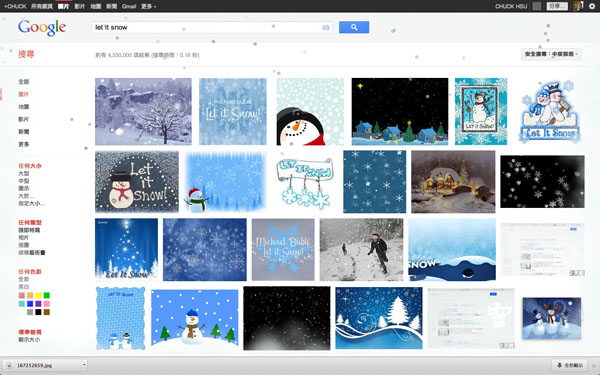Image resolution: width=600 pixels, height=375 pixels.
Task: Filter by 大型 size
Action: coord(24,173)
